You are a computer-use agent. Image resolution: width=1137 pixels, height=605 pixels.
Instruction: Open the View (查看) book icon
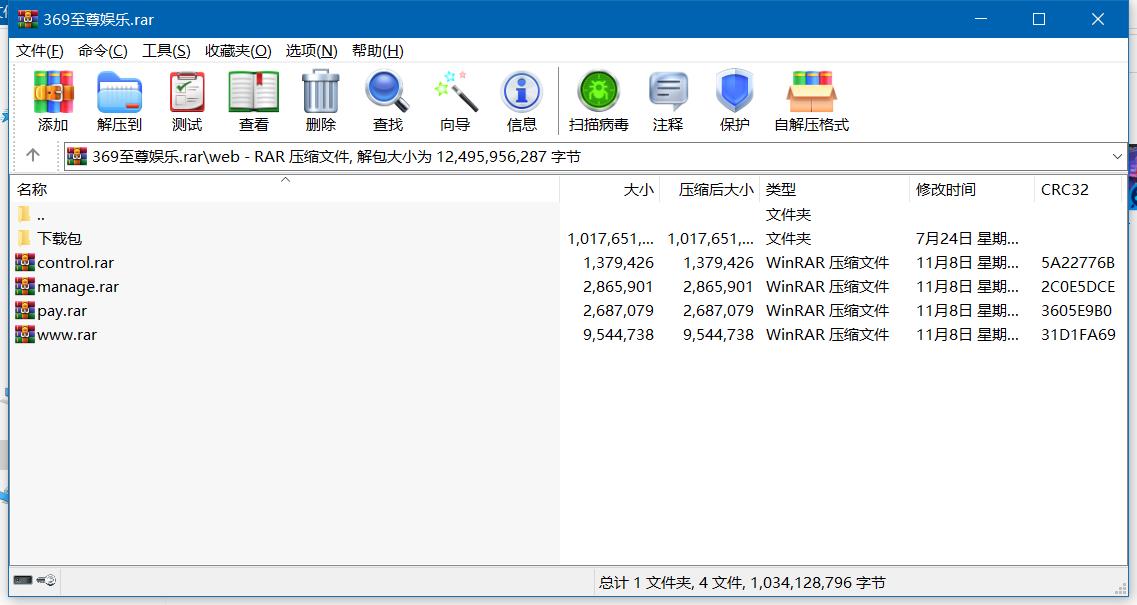253,101
